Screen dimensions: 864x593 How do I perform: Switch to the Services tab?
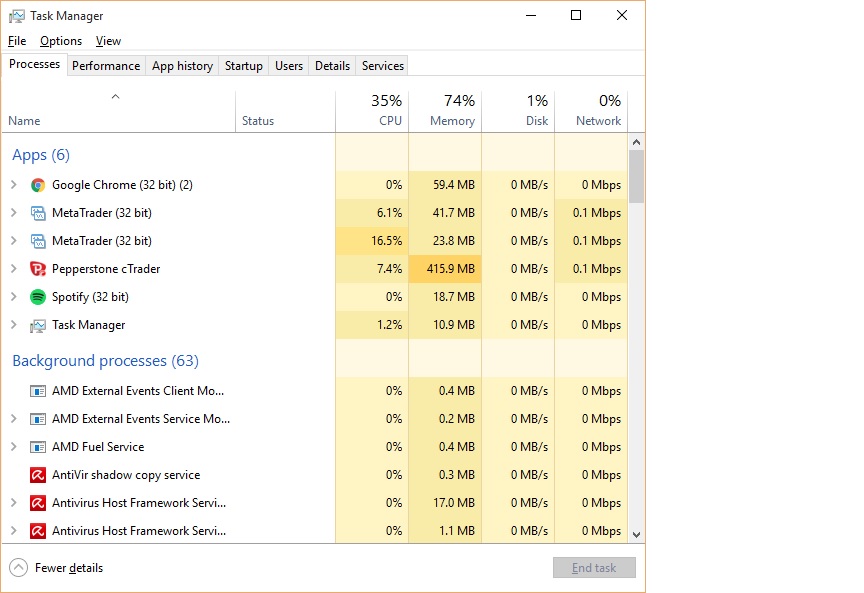(x=383, y=66)
